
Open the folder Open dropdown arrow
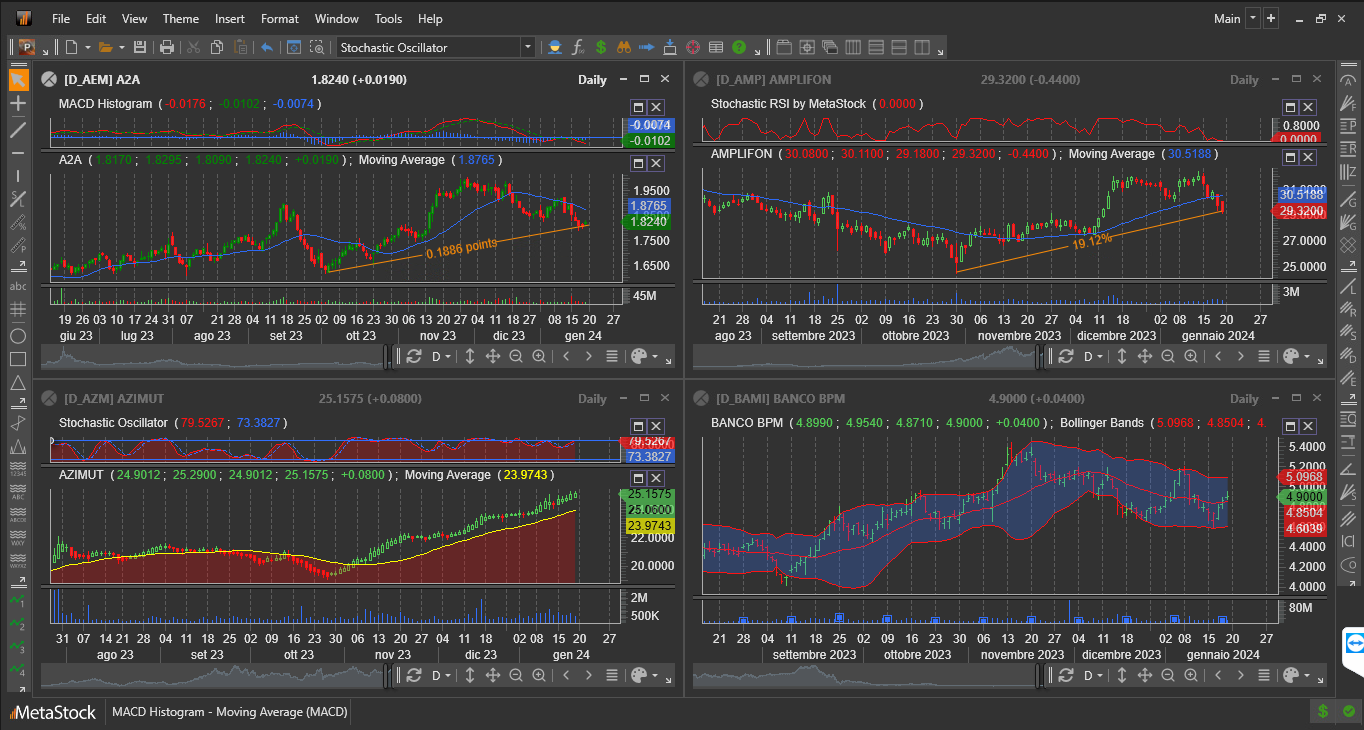(121, 47)
